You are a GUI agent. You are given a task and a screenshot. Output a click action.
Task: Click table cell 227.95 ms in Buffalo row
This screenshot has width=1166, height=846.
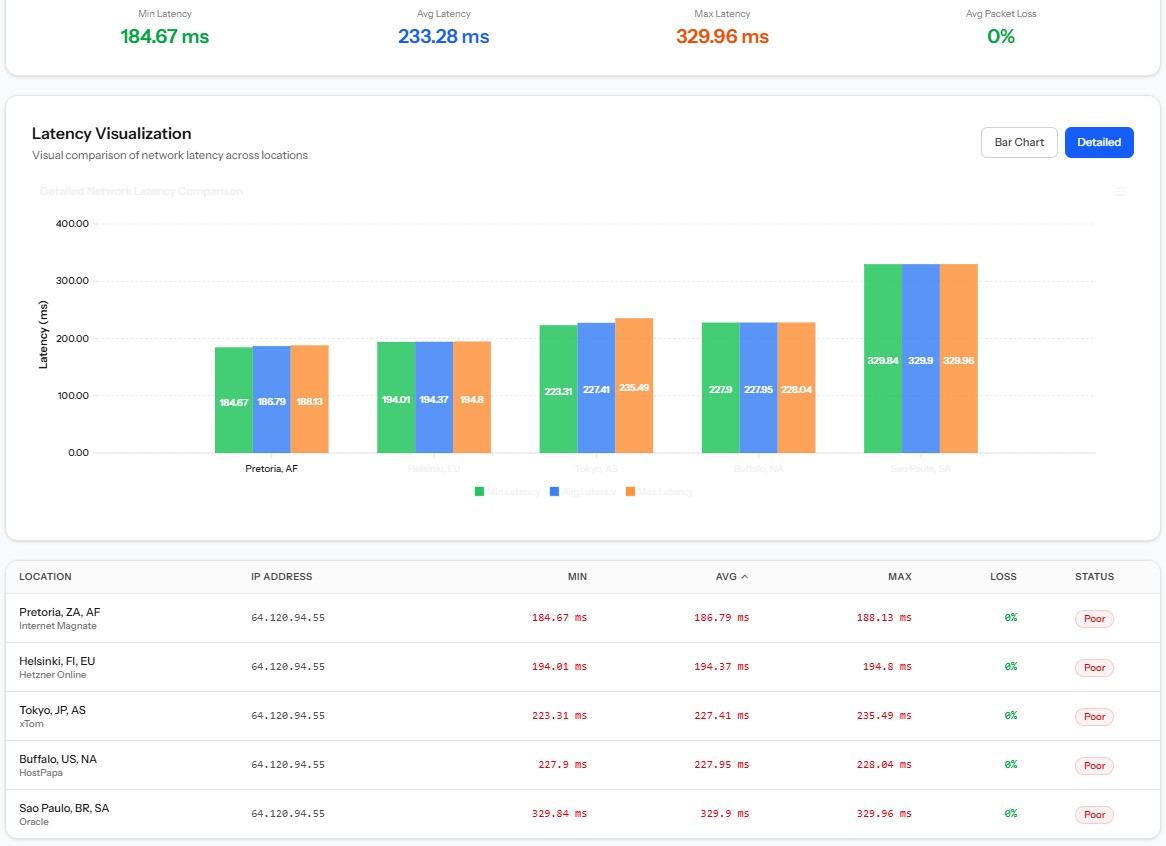721,766
